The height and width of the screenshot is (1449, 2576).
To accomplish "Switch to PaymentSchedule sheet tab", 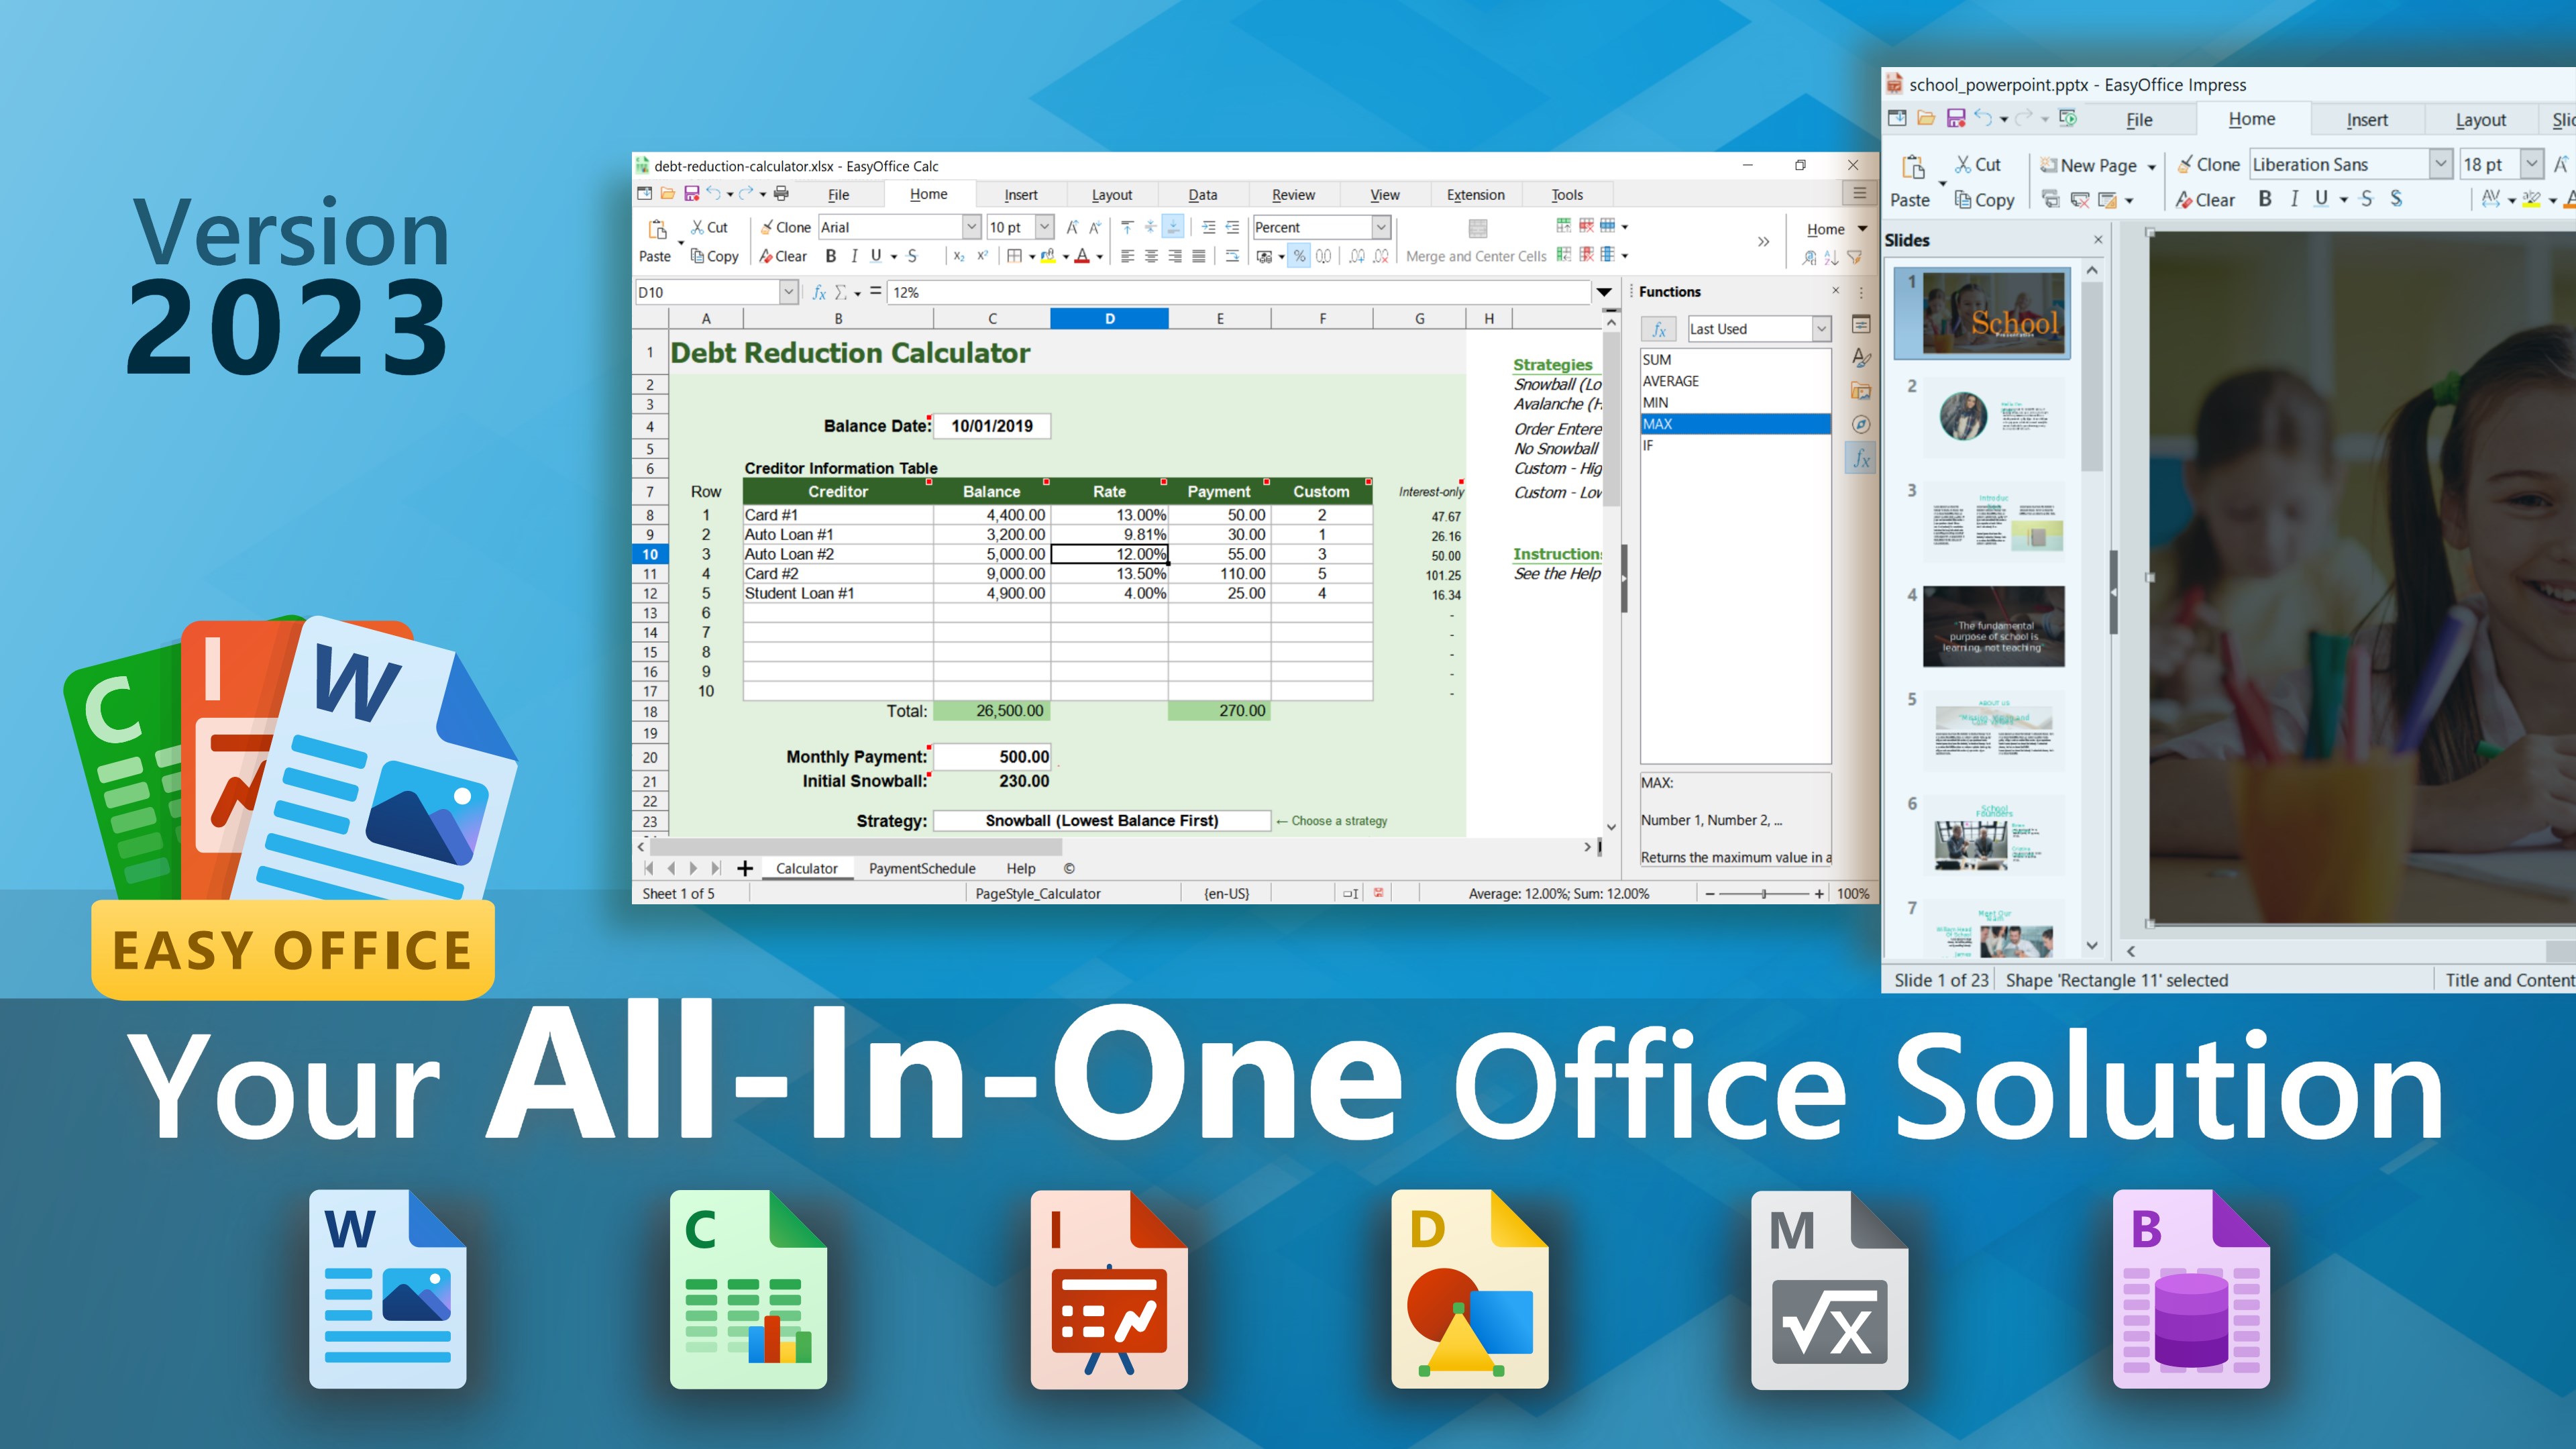I will 921,868.
